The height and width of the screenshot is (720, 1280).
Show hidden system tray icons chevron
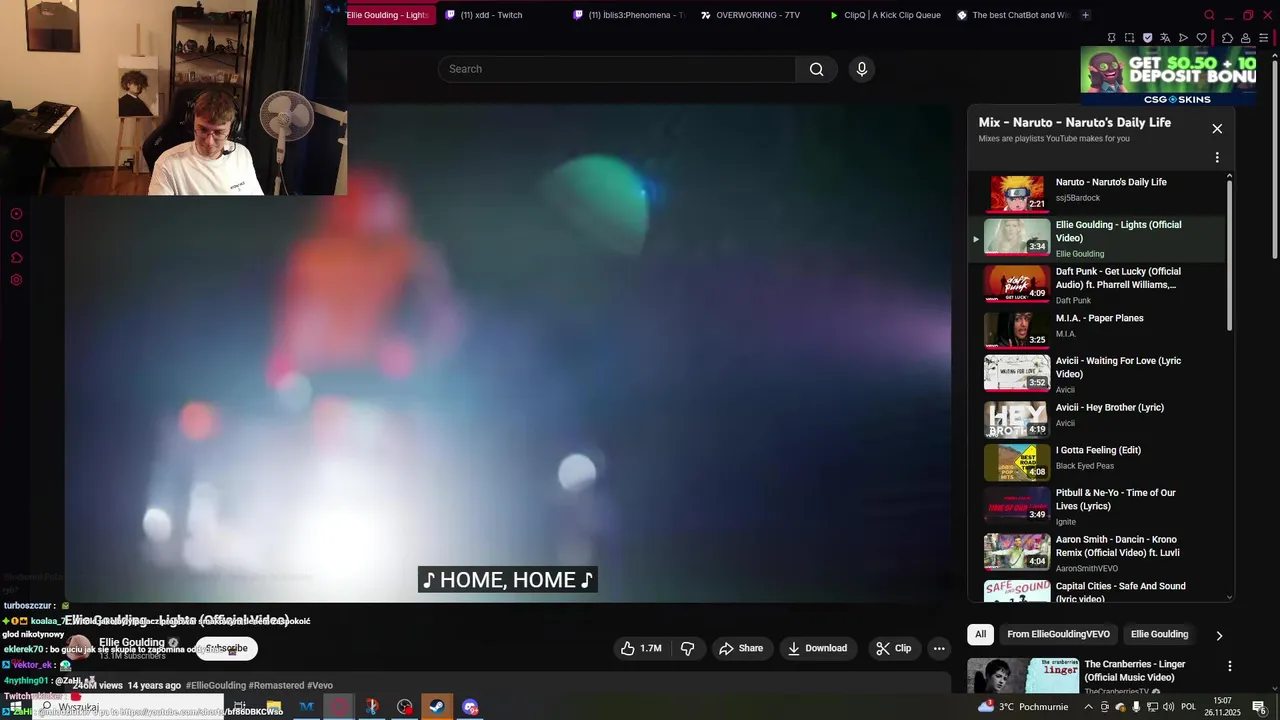coord(1088,707)
